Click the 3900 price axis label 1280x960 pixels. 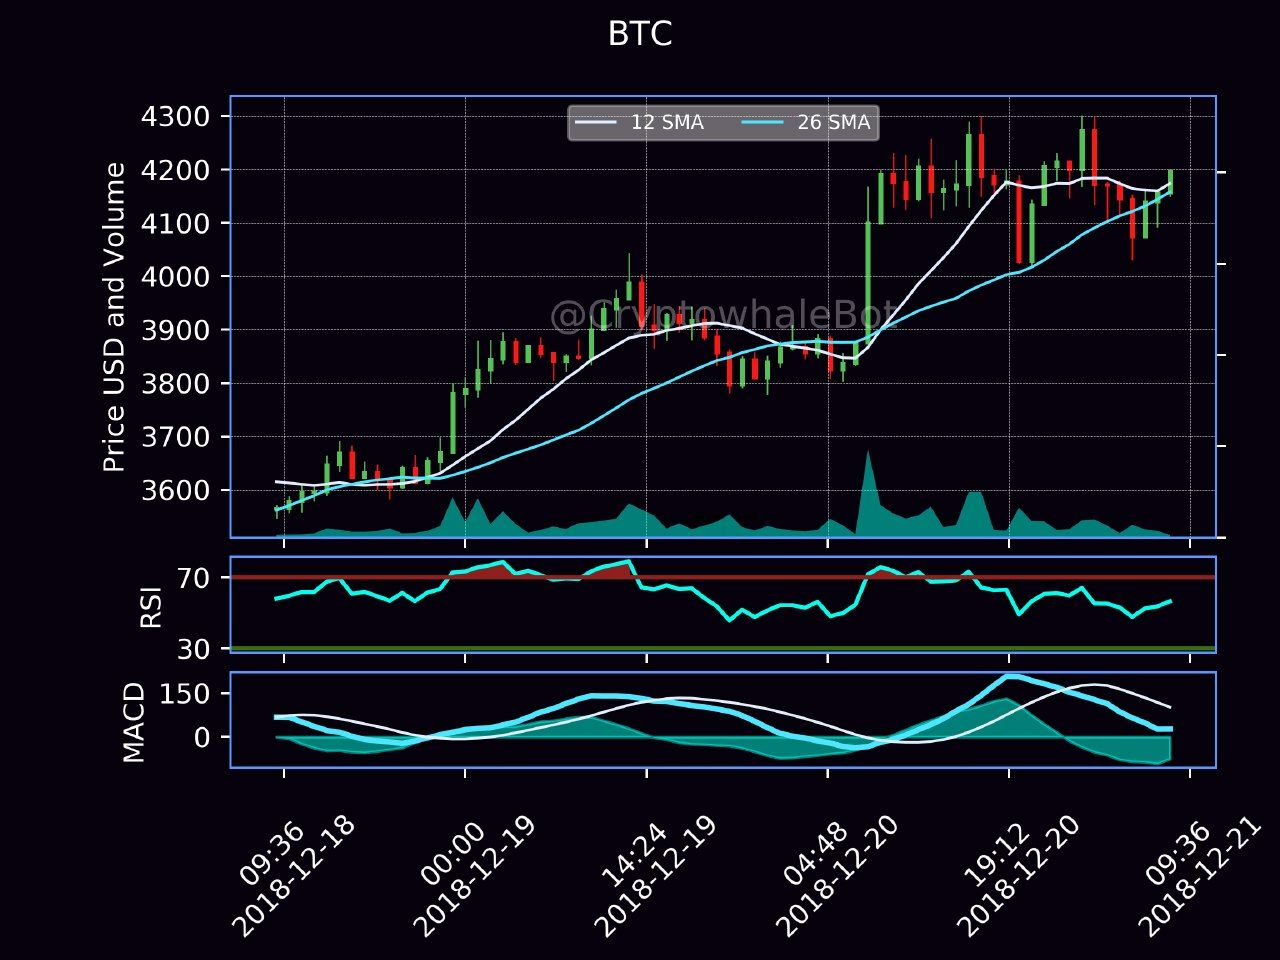(178, 330)
